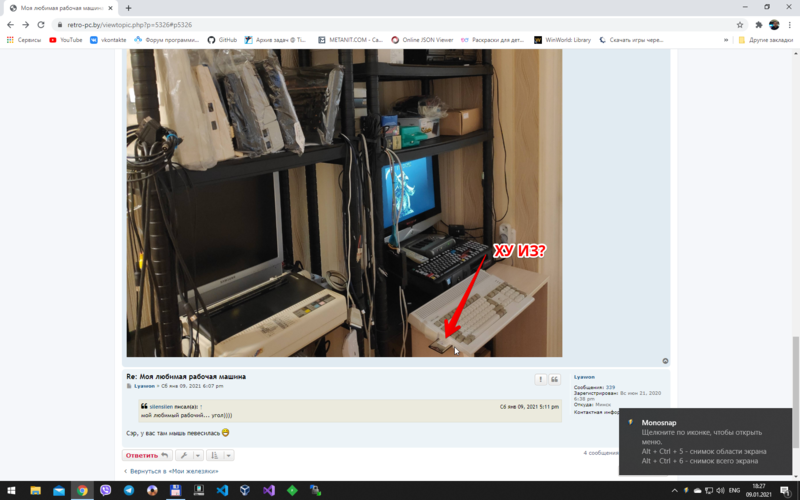Click the attached photo of the computer shelf
Viewport: 800px width, 500px height.
pyautogui.click(x=343, y=200)
